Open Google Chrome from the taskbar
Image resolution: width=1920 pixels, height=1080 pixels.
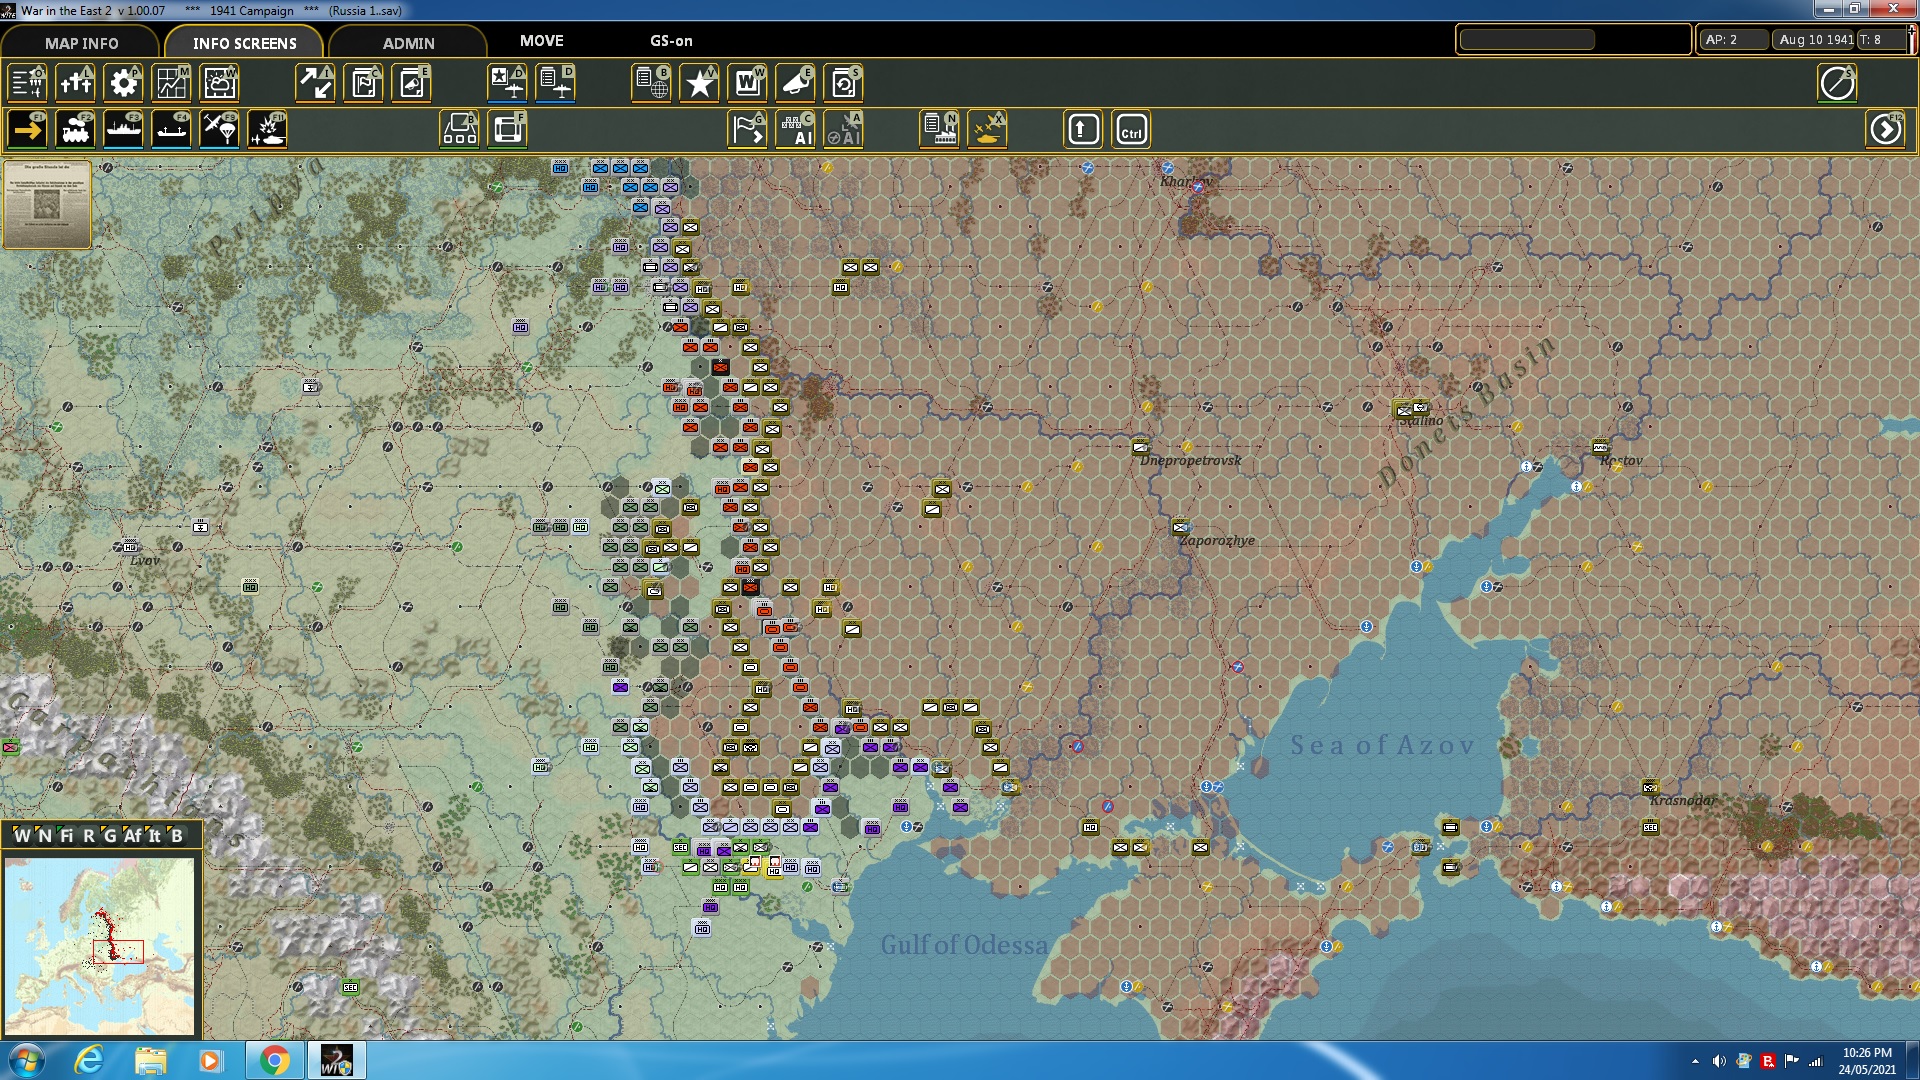tap(274, 1060)
